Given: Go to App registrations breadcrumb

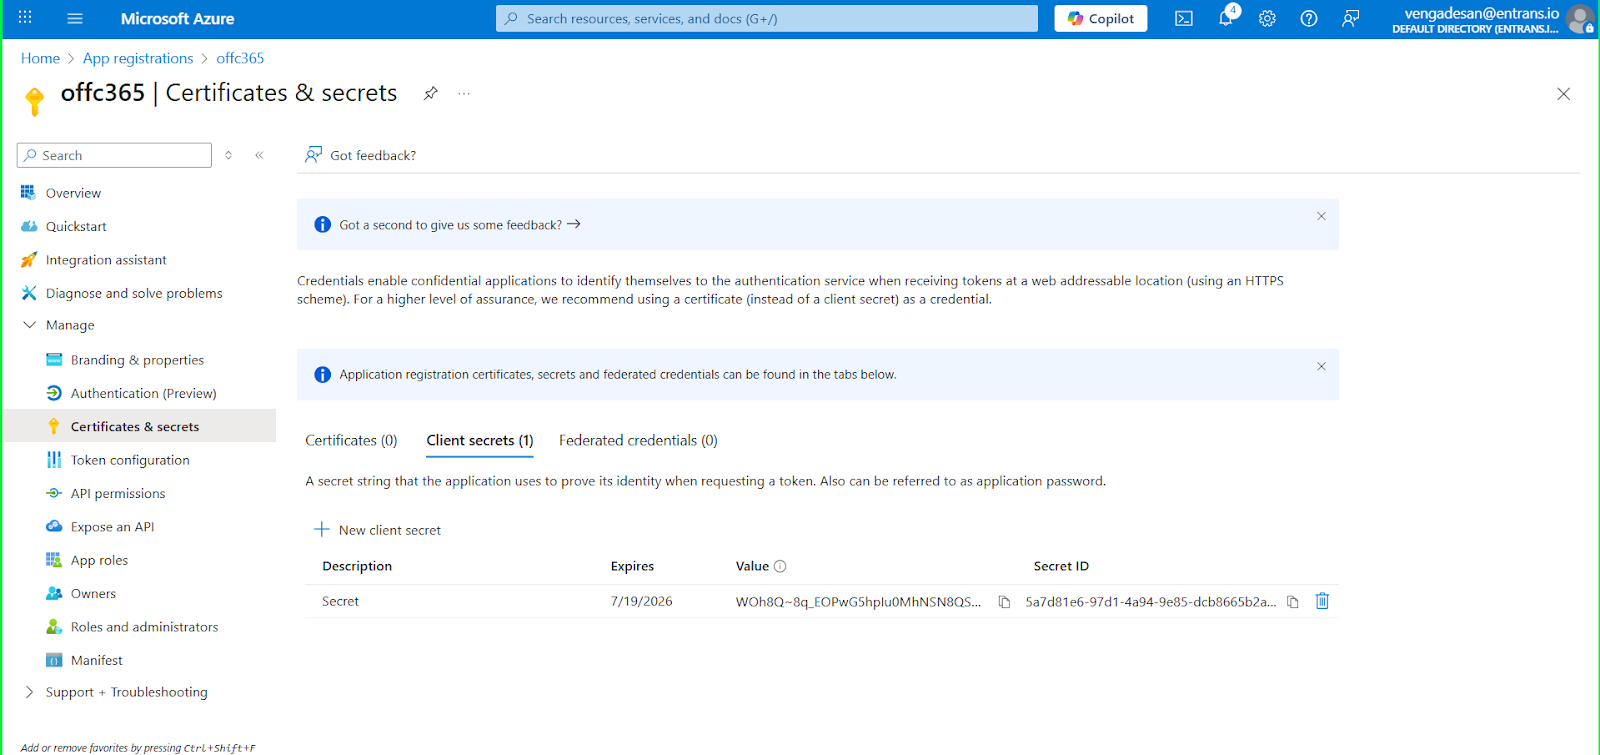Looking at the screenshot, I should (x=138, y=58).
